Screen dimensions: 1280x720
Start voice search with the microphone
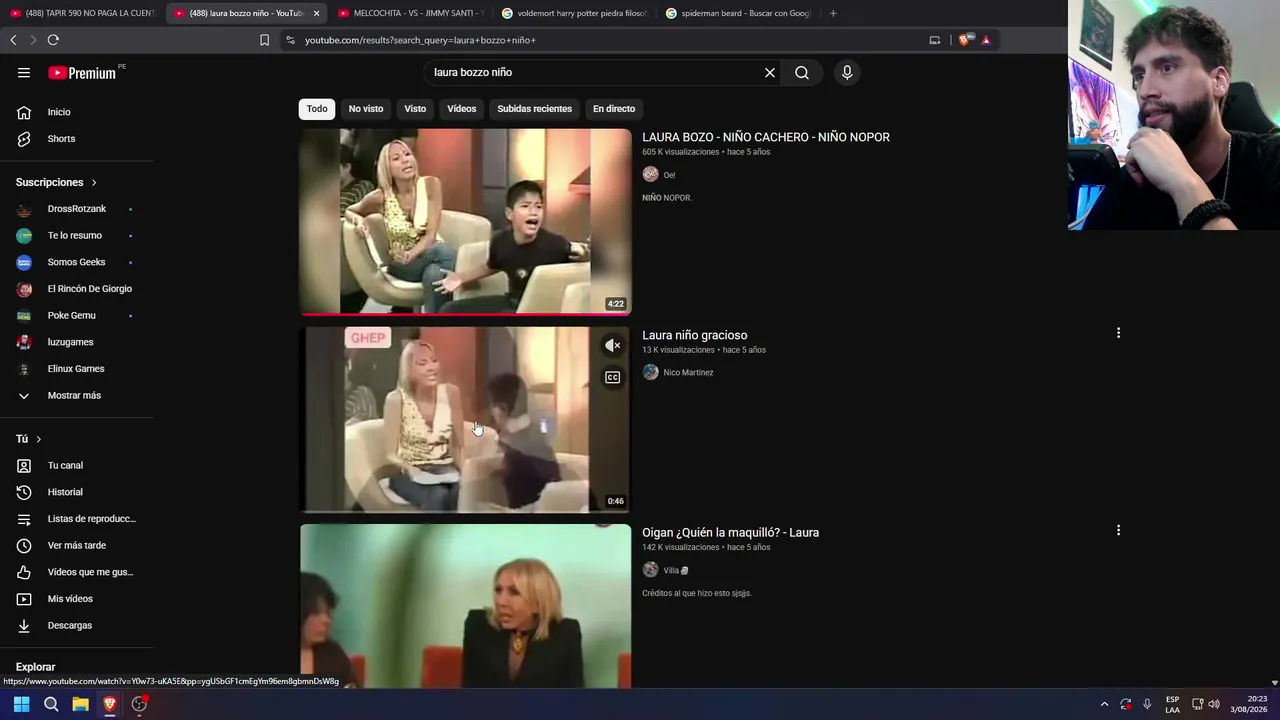coord(847,72)
